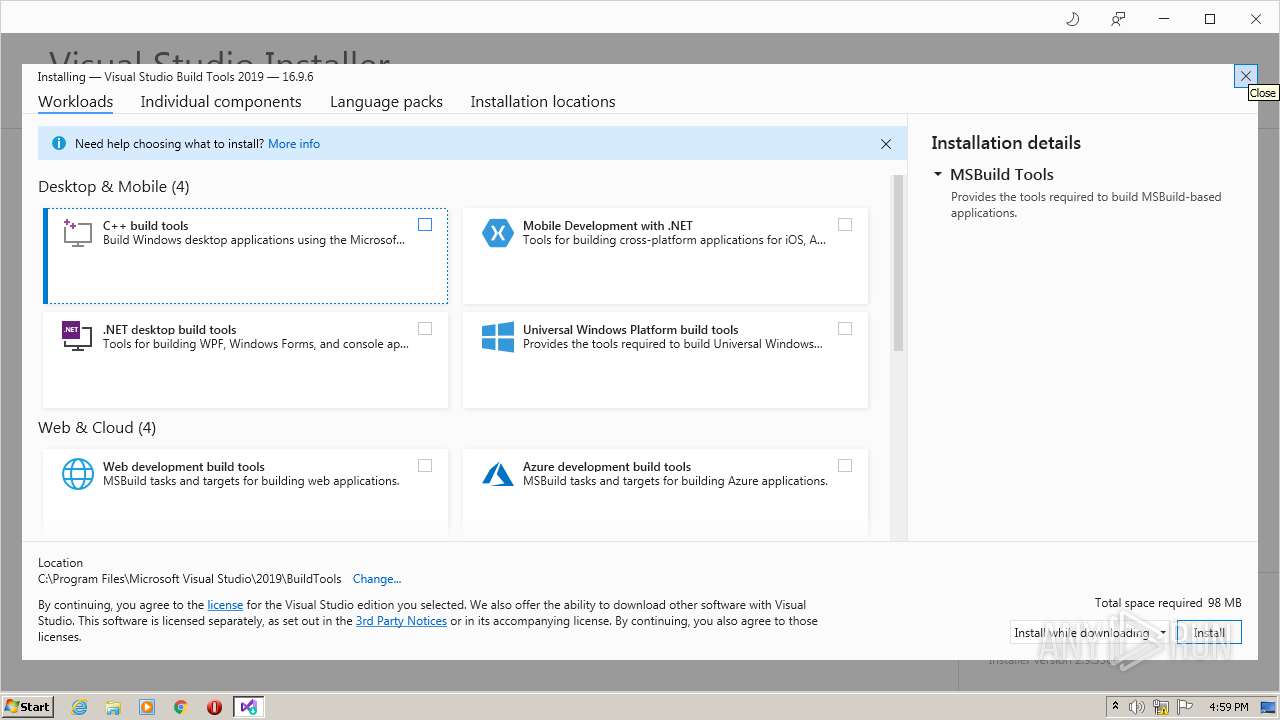Open the 3rd Party Notices link
This screenshot has height=720, width=1280.
401,621
